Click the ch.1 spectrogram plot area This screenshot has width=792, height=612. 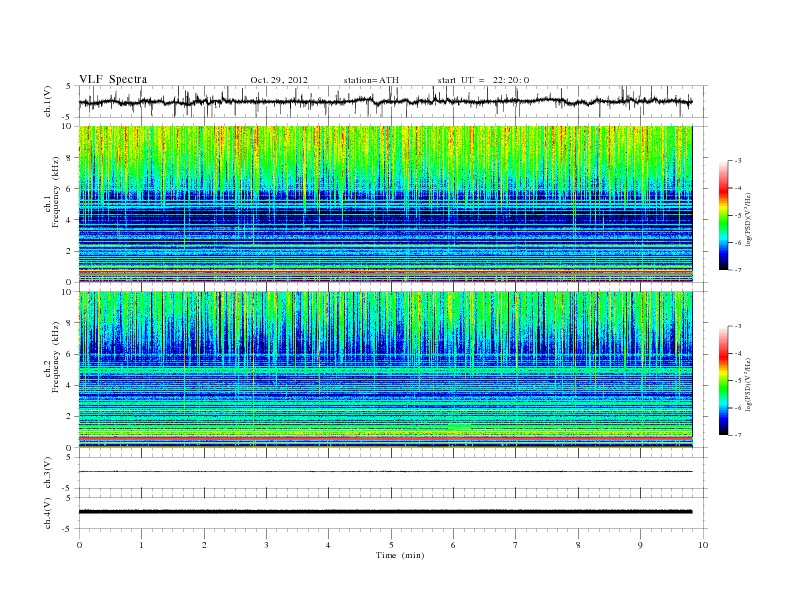coord(385,204)
